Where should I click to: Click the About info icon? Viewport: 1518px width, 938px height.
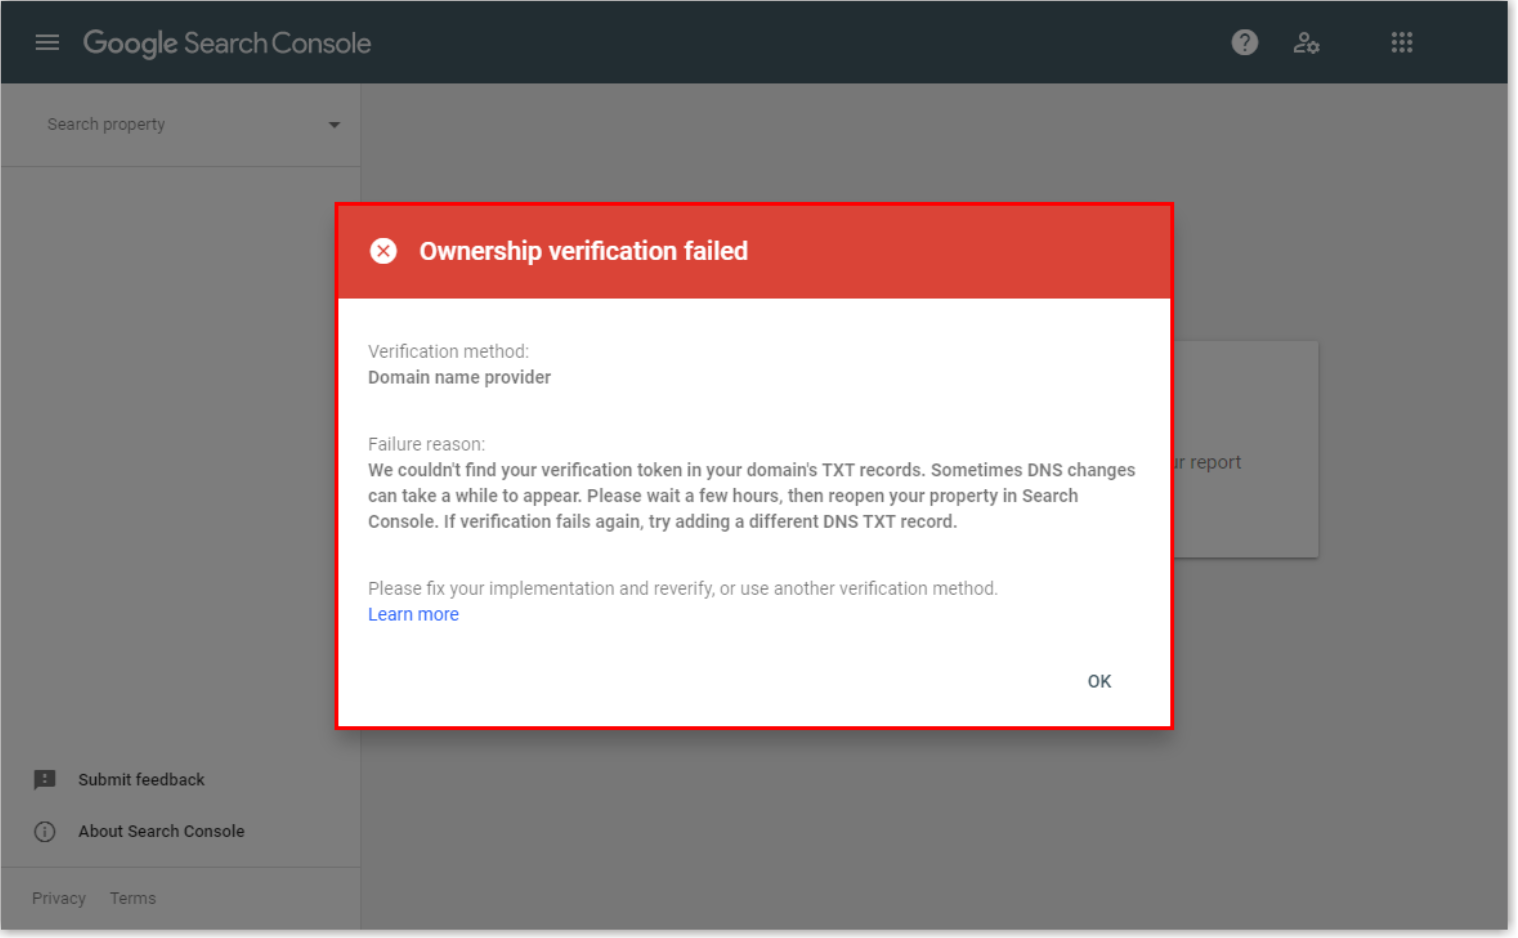(x=45, y=832)
